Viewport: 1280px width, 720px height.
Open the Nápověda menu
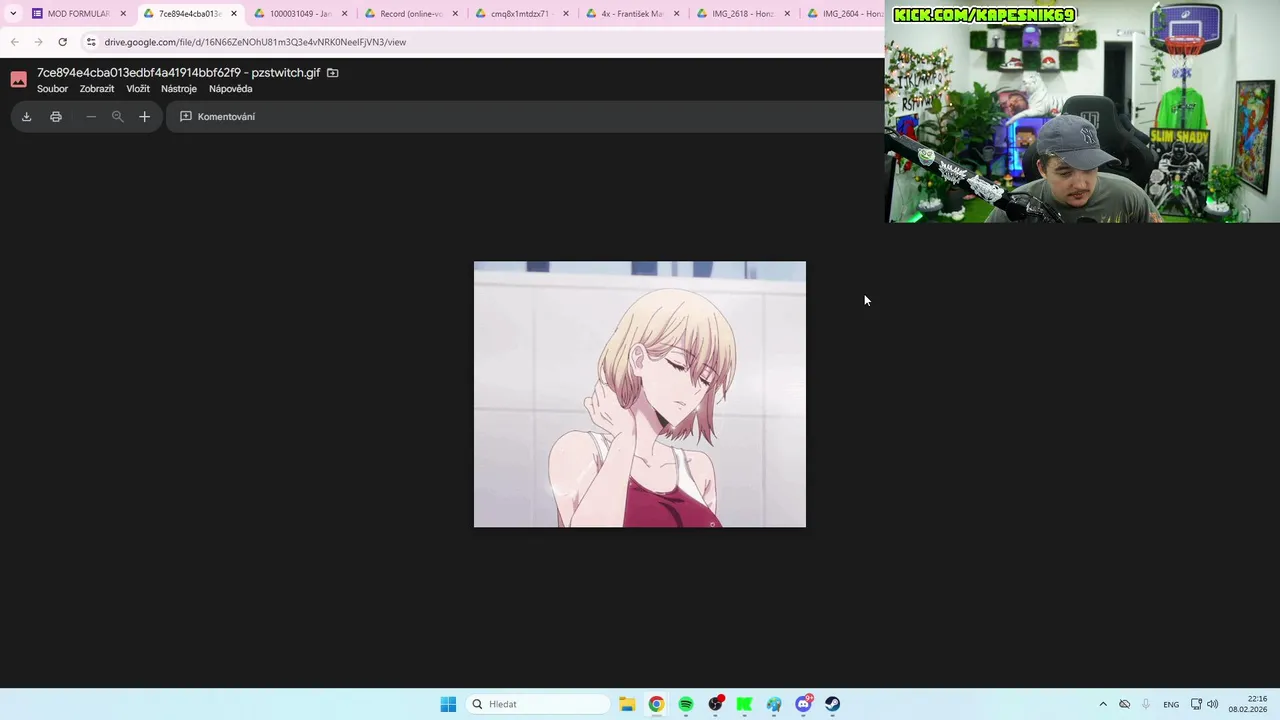coord(230,89)
